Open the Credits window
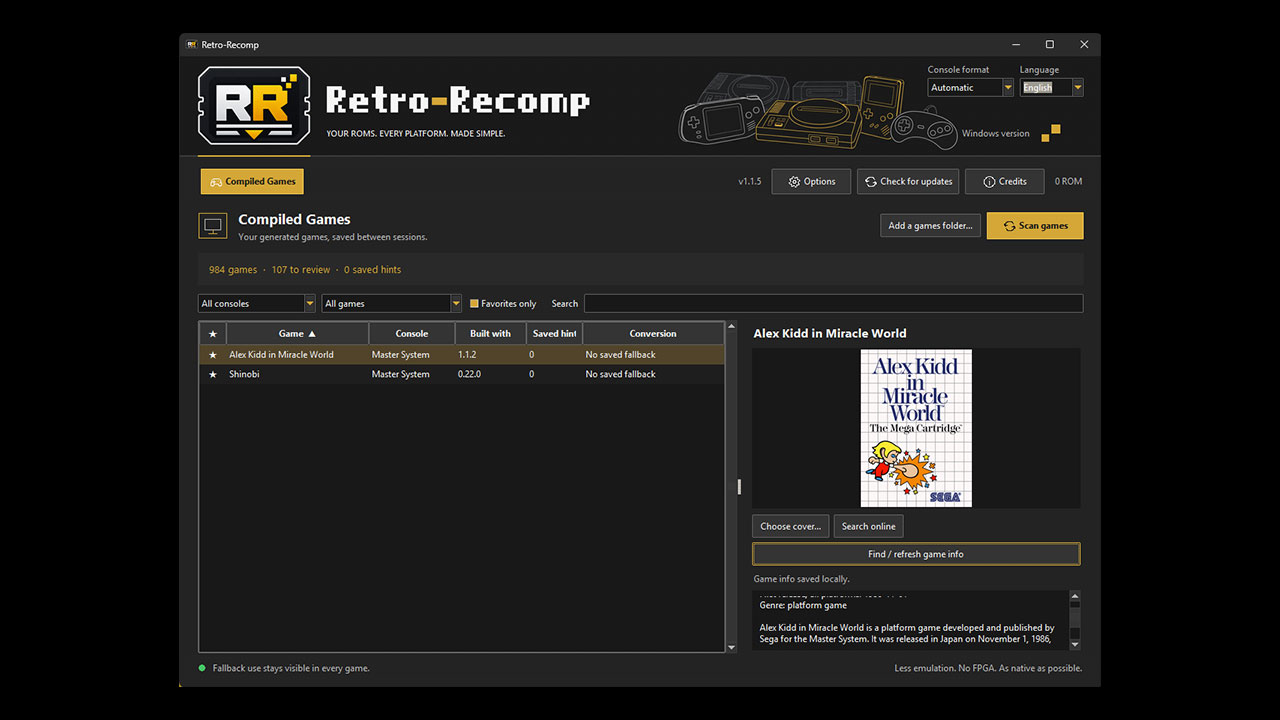 pos(1005,182)
